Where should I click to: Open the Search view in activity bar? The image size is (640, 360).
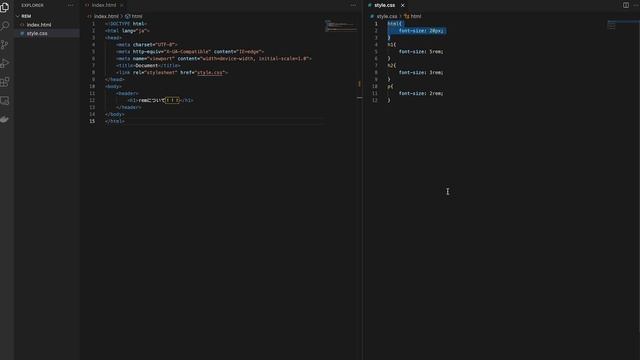[x=5, y=26]
